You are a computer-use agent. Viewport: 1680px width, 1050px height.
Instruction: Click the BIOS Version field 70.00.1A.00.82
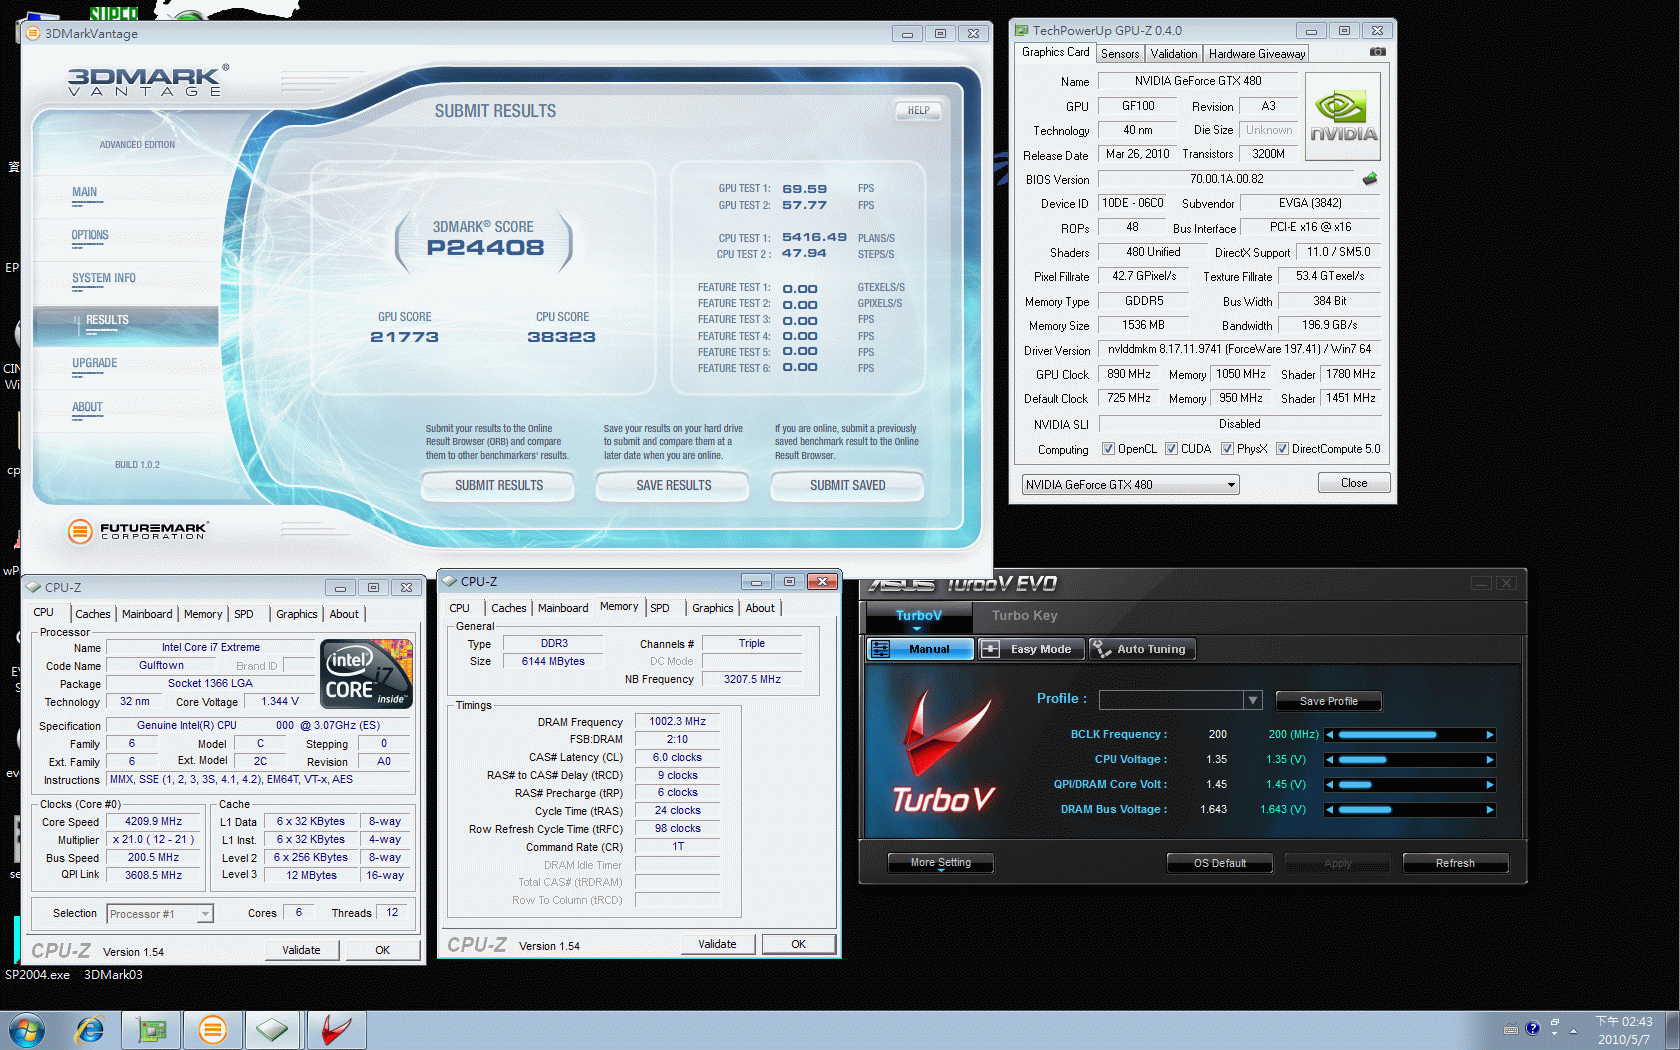tap(1226, 179)
